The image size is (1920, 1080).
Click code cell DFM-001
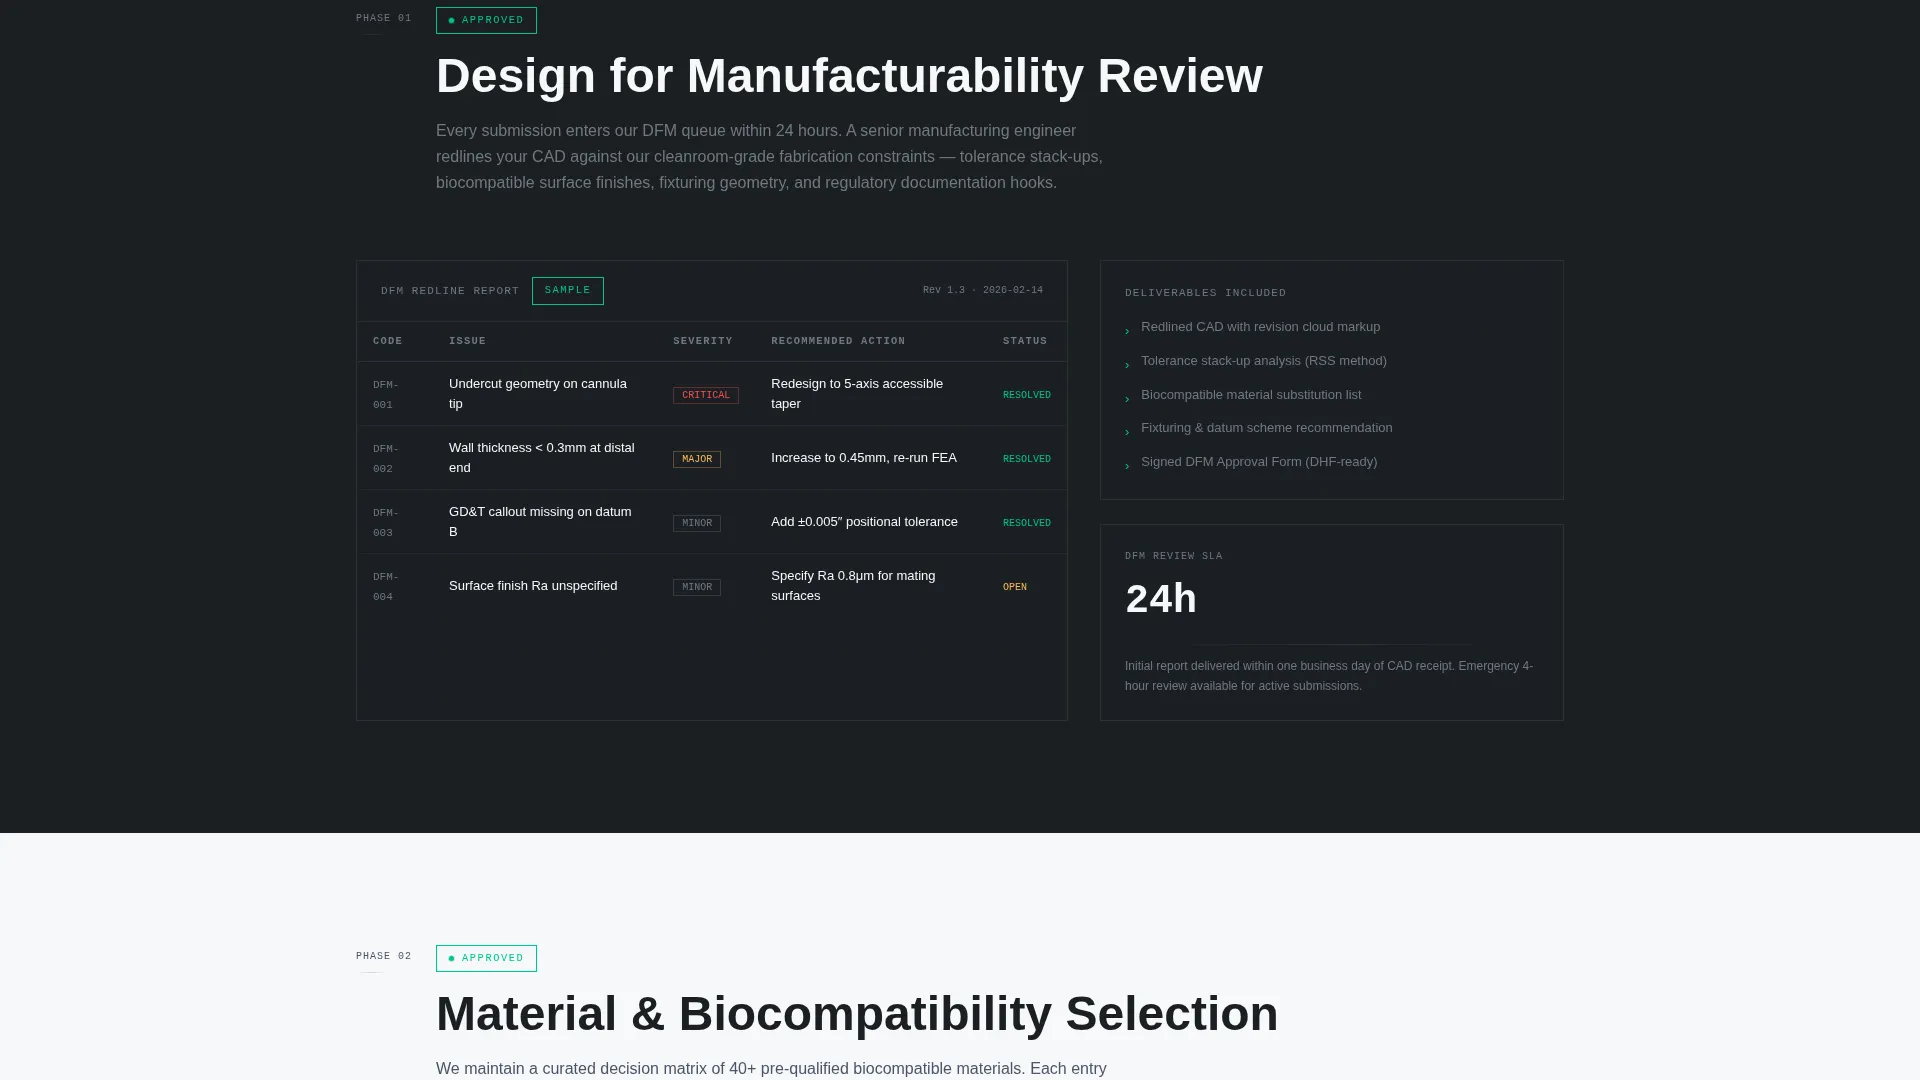pyautogui.click(x=386, y=394)
